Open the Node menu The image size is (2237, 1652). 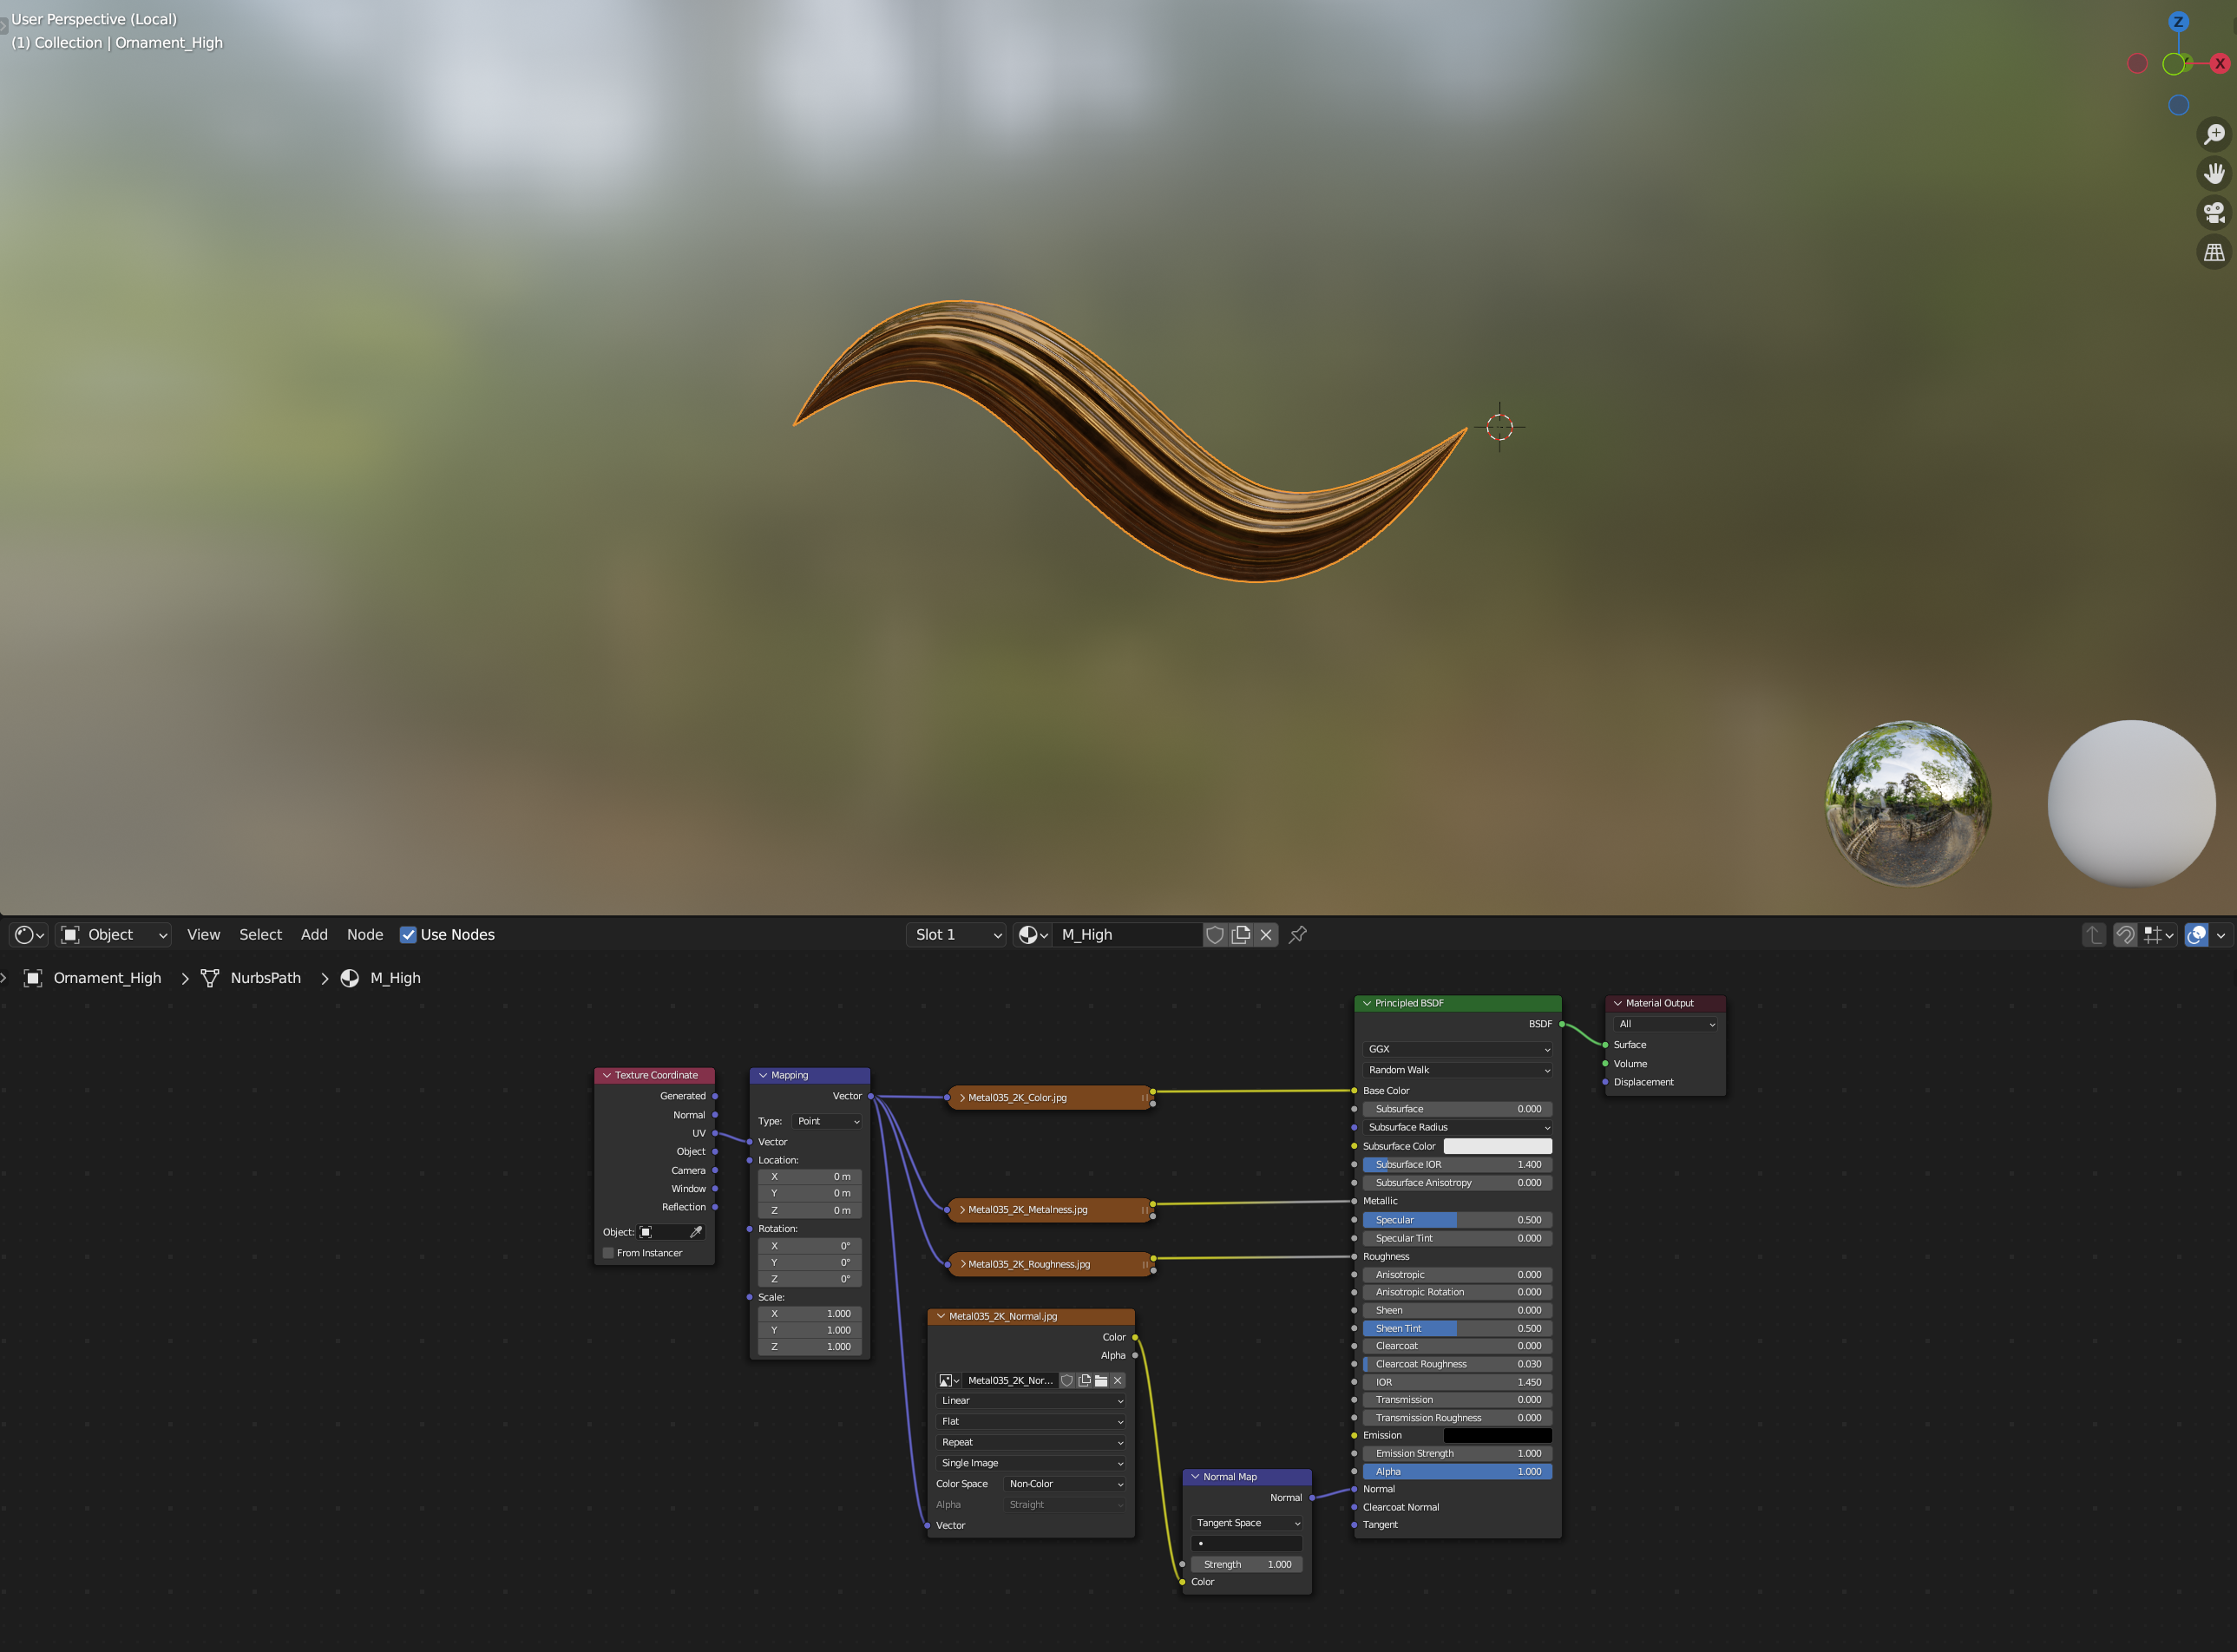[364, 934]
